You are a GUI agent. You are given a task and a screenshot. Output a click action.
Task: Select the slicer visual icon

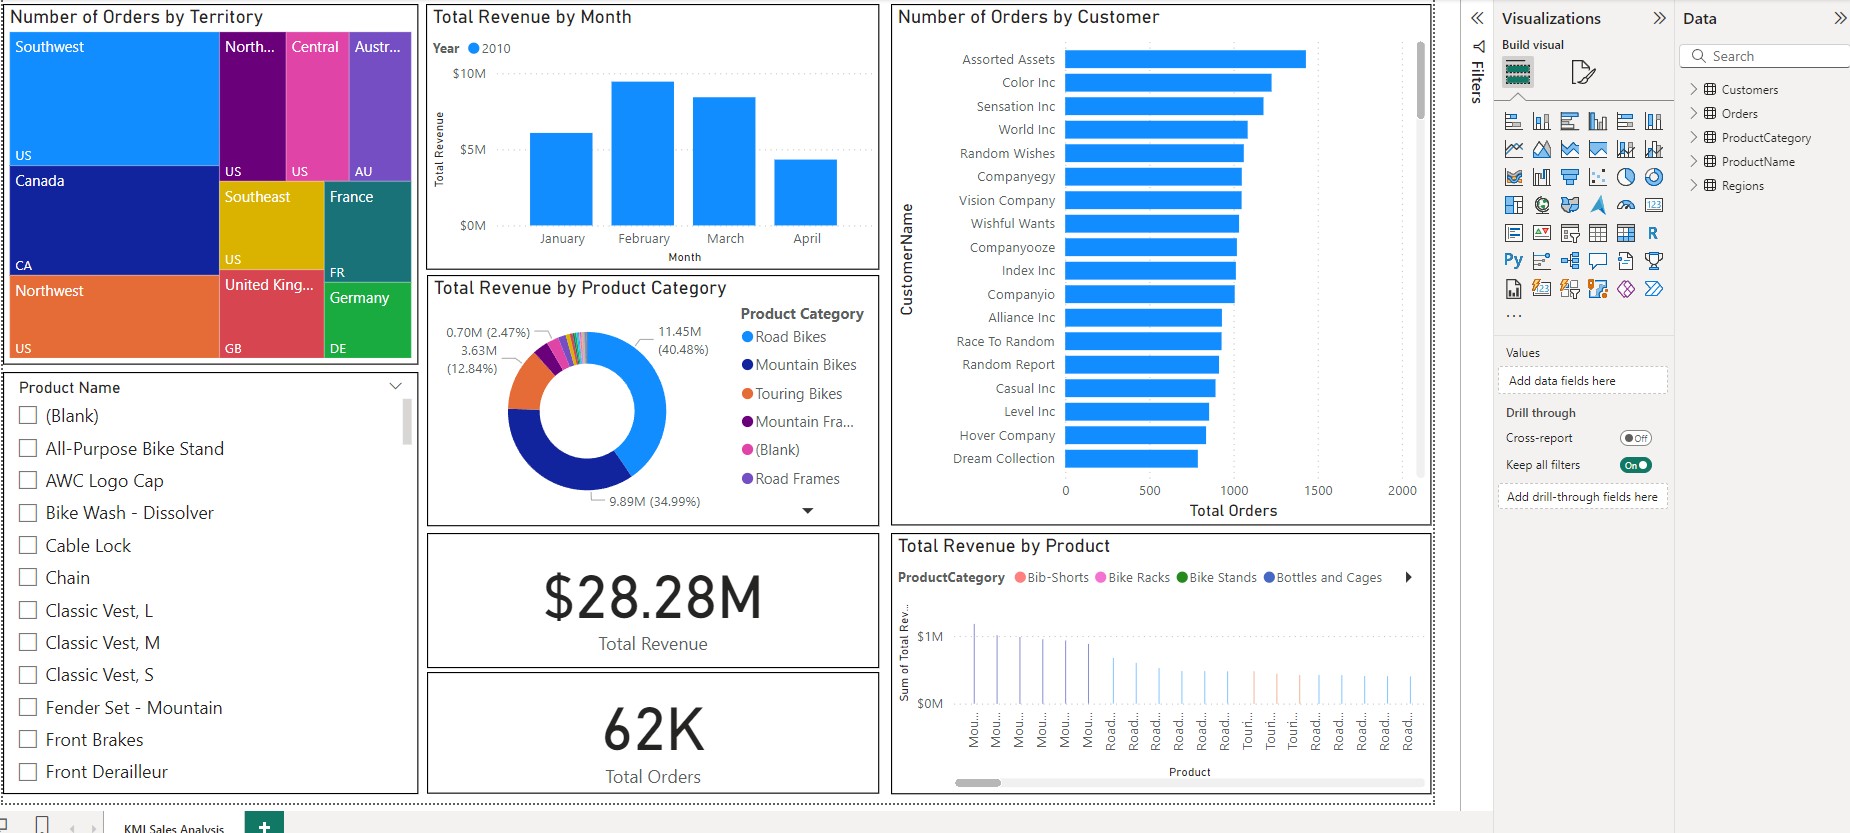(1570, 233)
